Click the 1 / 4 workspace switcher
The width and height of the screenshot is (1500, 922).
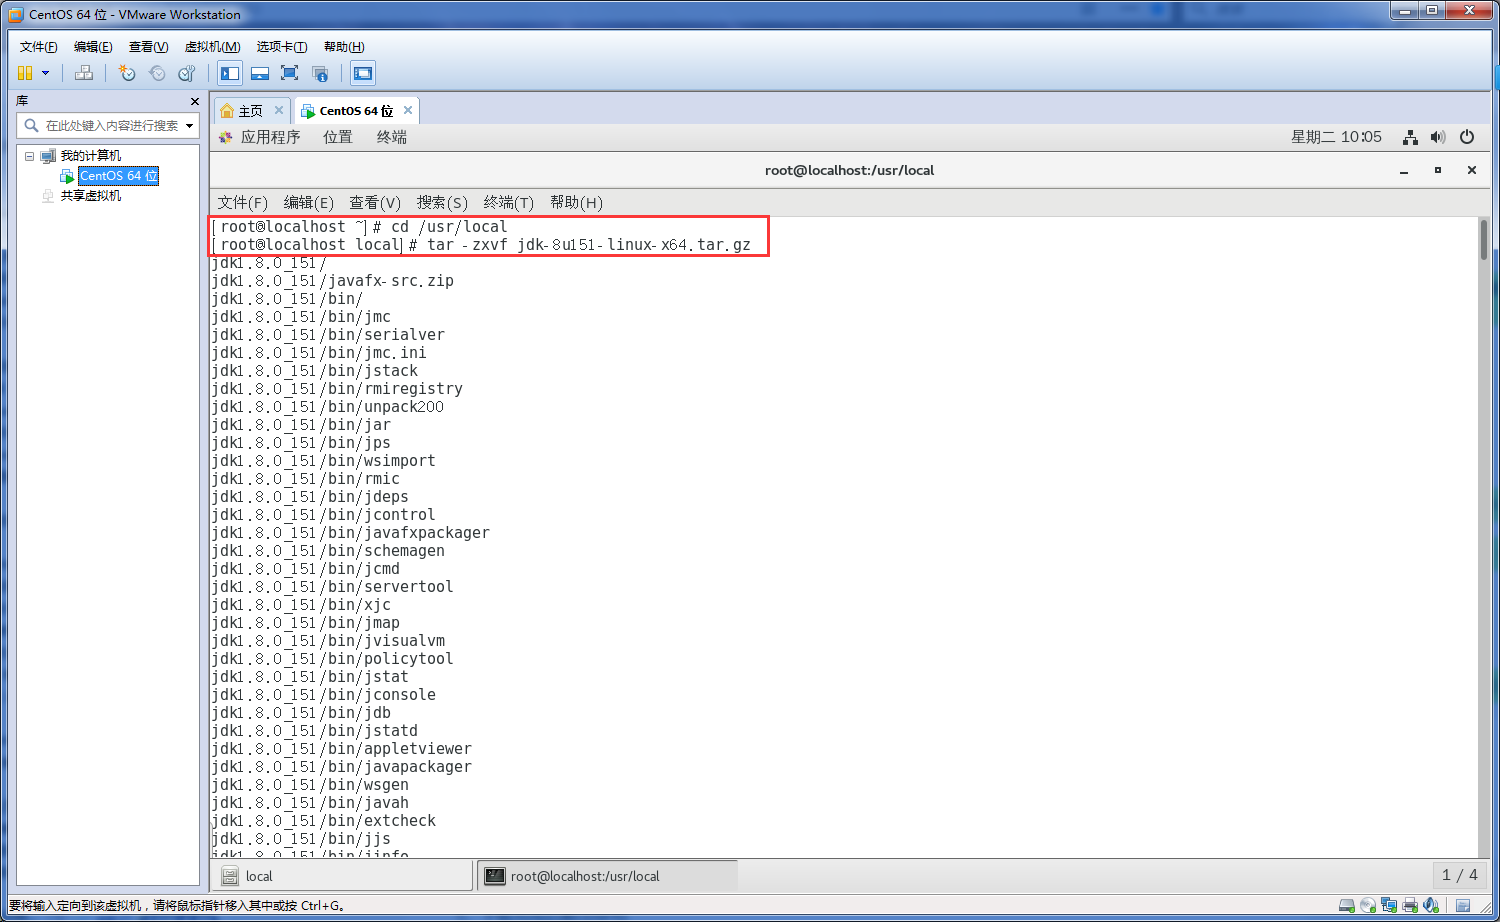point(1459,875)
